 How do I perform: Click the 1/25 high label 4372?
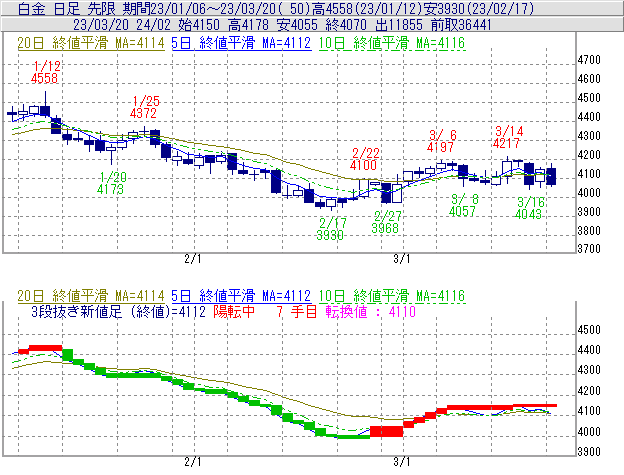coord(143,113)
